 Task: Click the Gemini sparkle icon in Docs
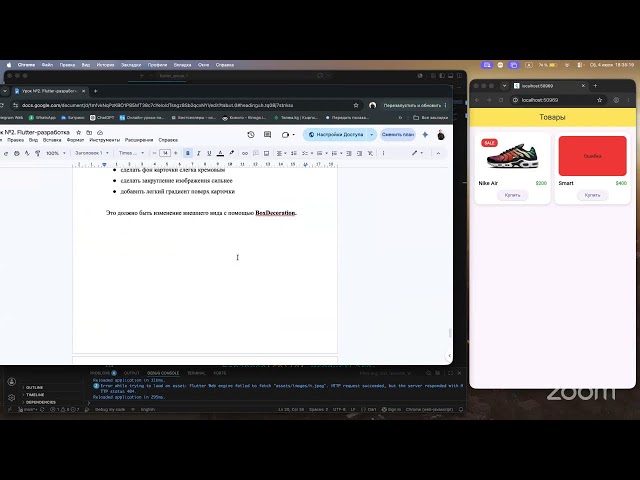tap(425, 135)
